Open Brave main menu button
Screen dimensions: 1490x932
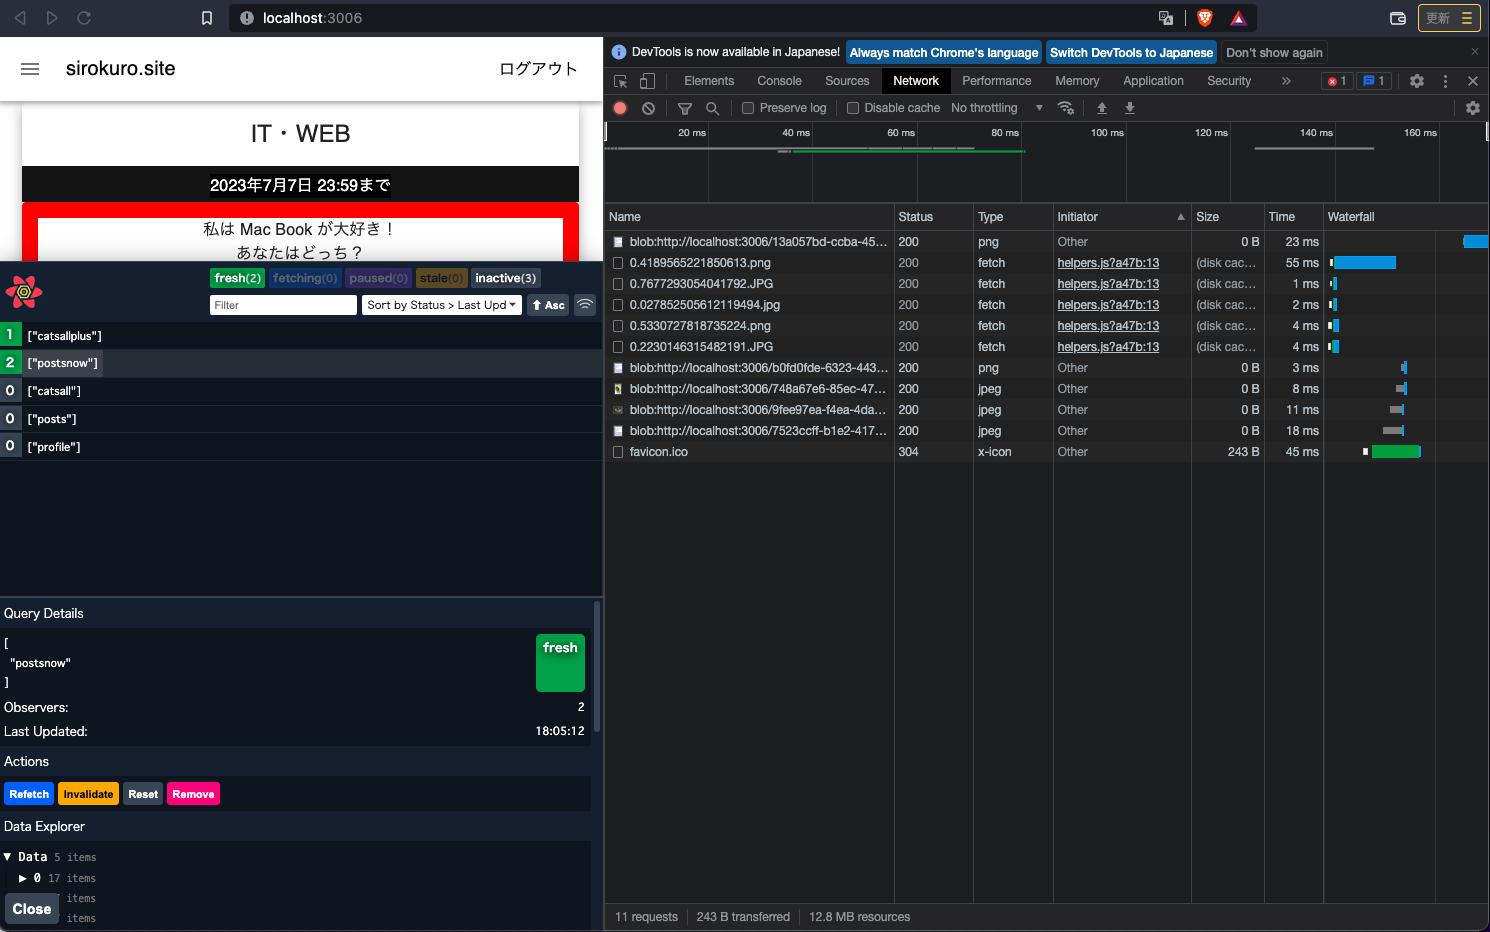point(1449,18)
